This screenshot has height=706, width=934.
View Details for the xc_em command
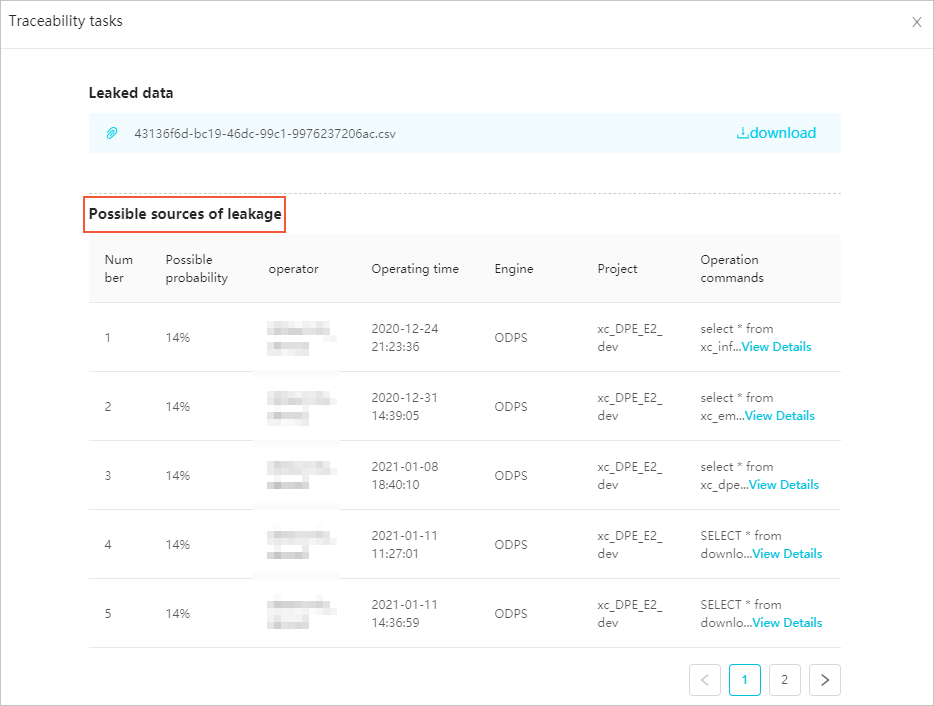780,416
